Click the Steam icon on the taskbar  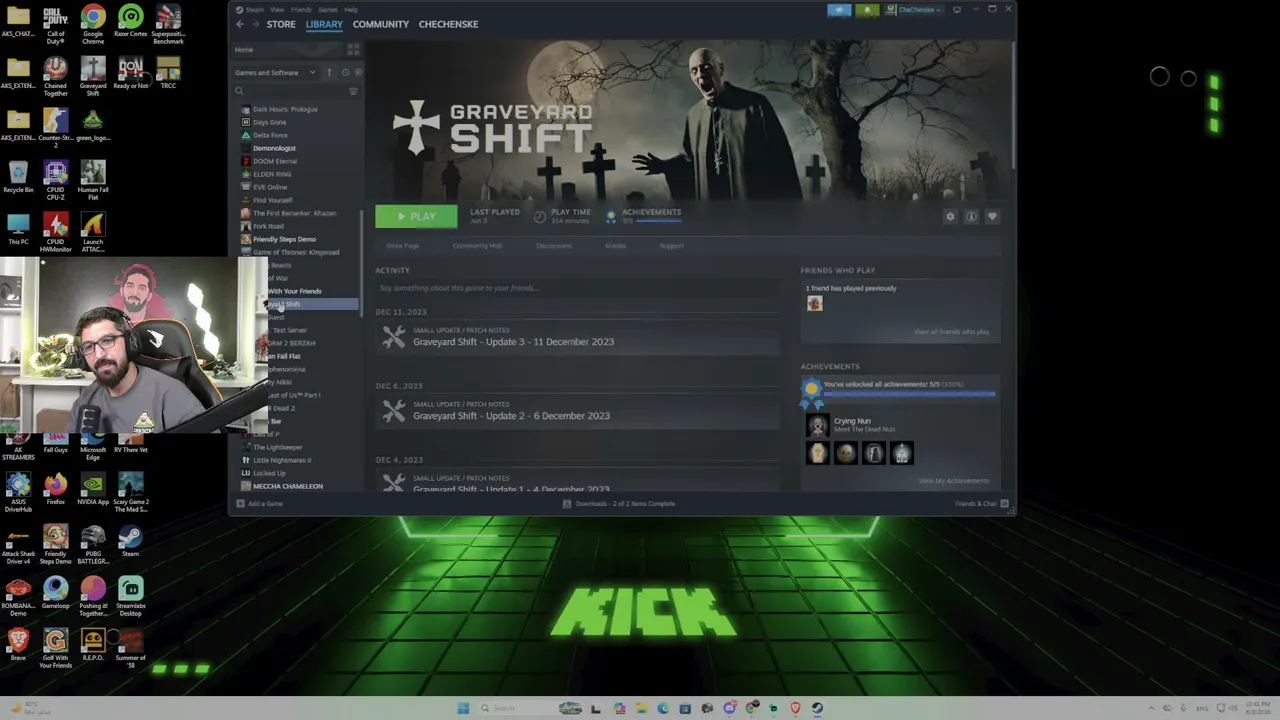[x=817, y=708]
